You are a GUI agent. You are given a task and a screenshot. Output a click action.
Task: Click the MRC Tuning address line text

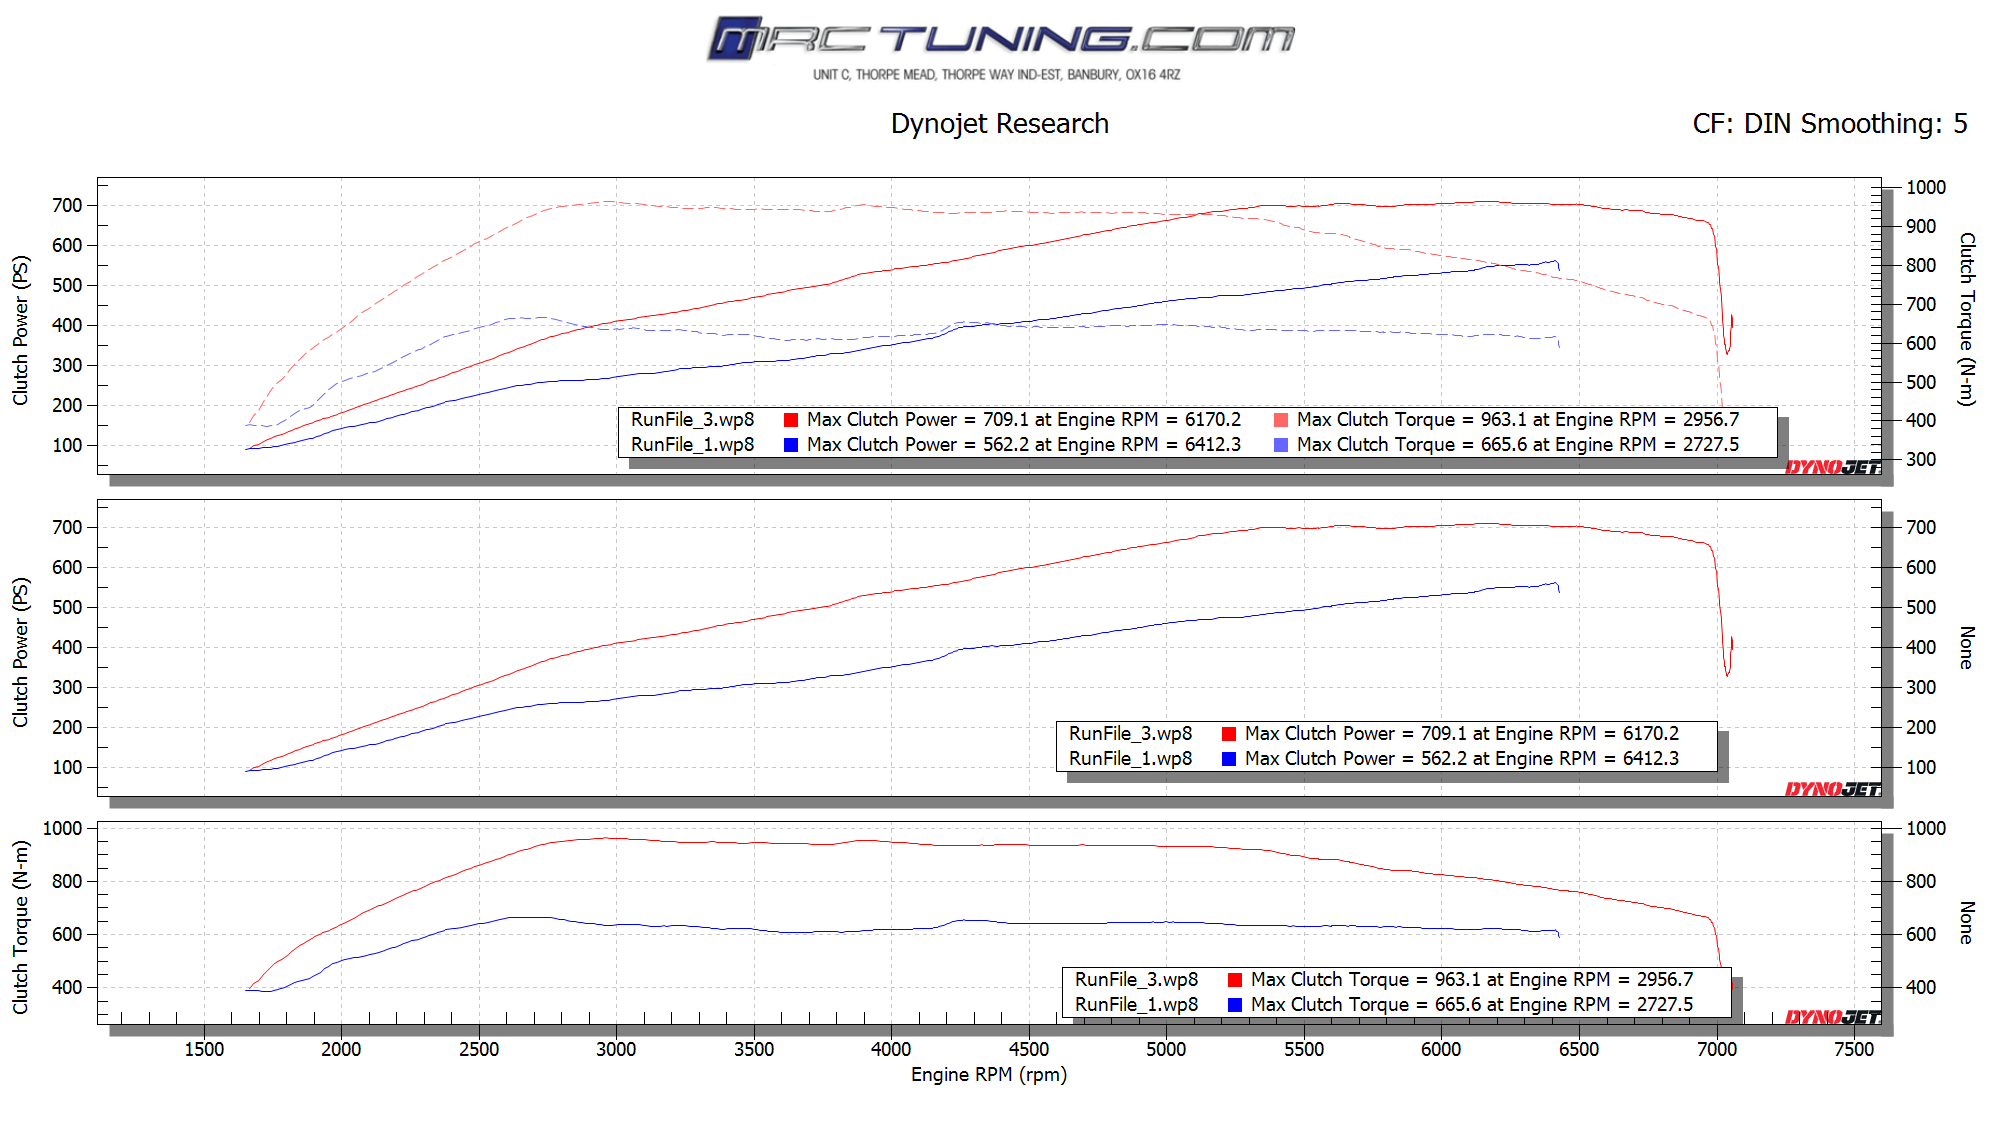coord(996,75)
